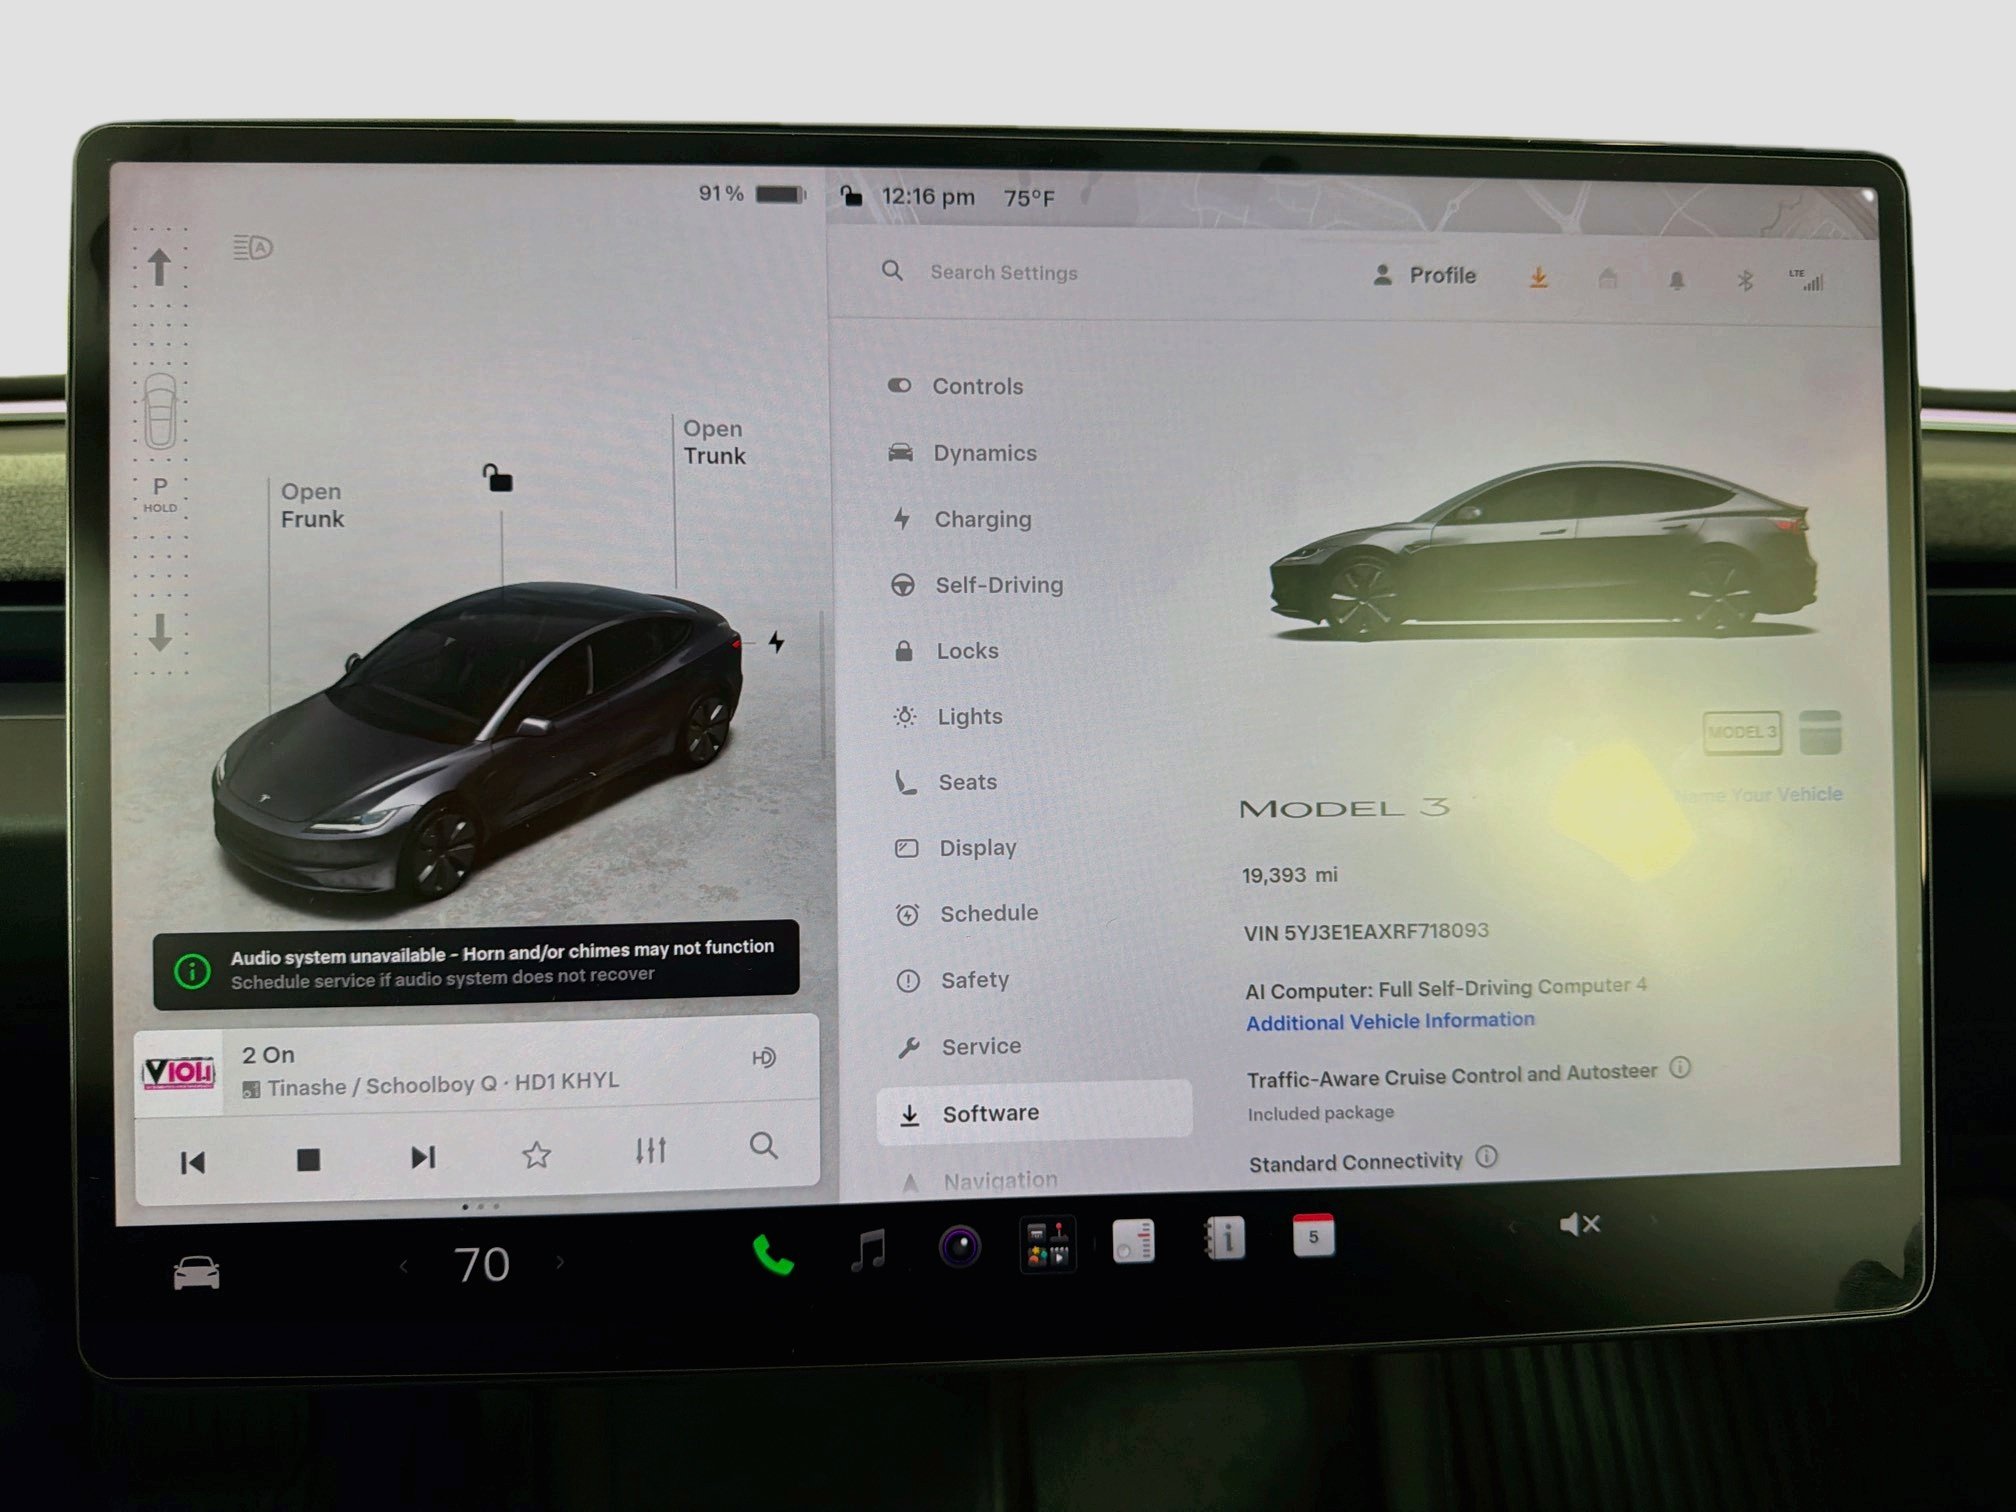Tap the charge port lightning bolt icon
The width and height of the screenshot is (2016, 1512).
(776, 642)
